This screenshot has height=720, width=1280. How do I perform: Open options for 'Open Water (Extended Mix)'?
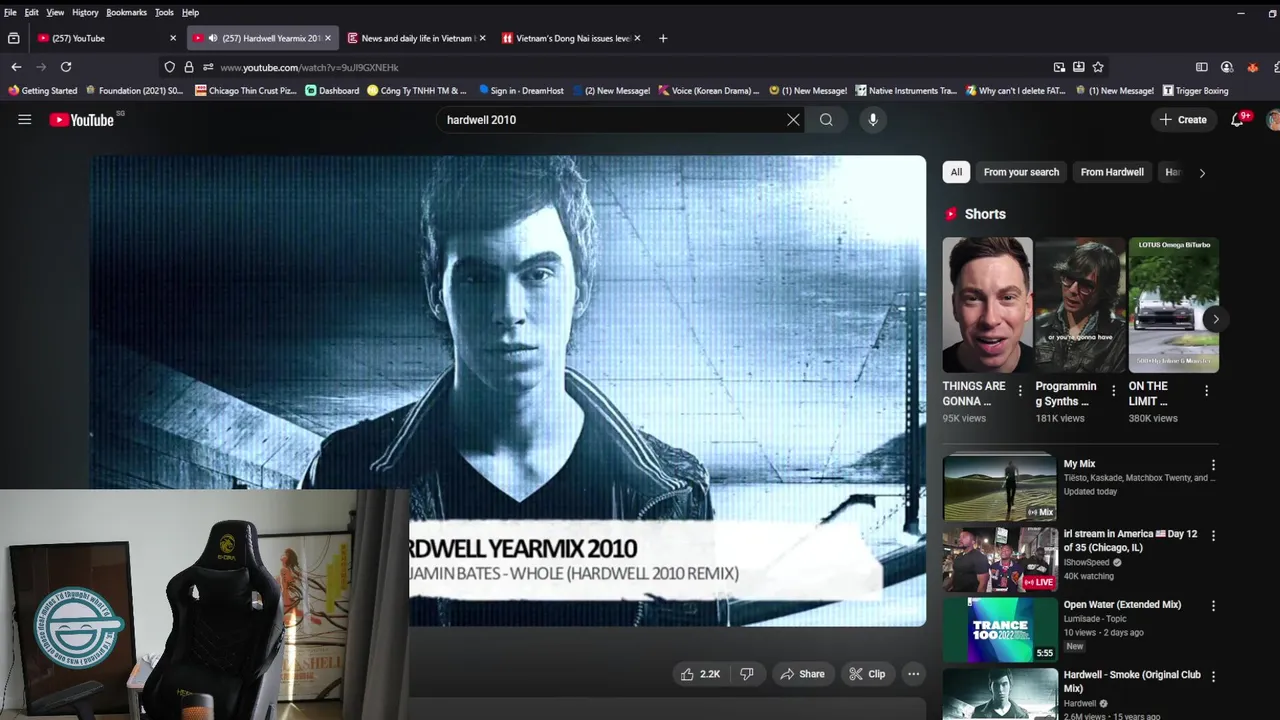click(1213, 606)
